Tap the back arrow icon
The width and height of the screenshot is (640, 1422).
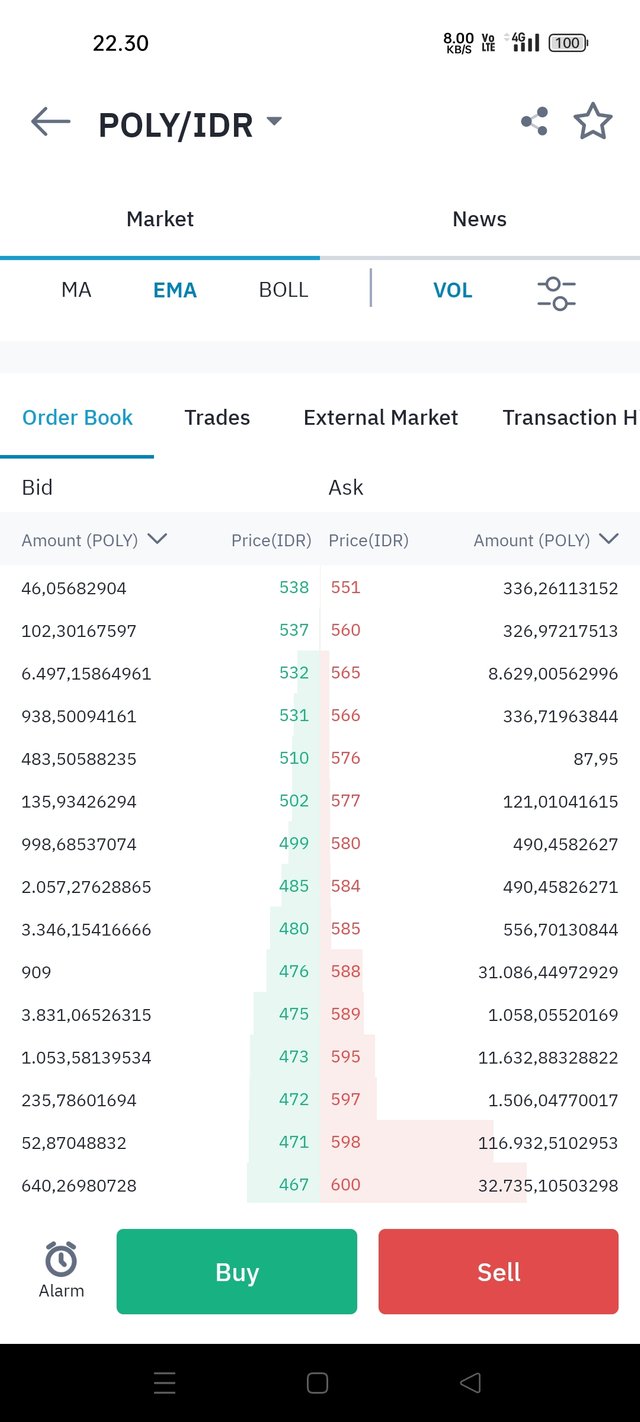[x=51, y=122]
